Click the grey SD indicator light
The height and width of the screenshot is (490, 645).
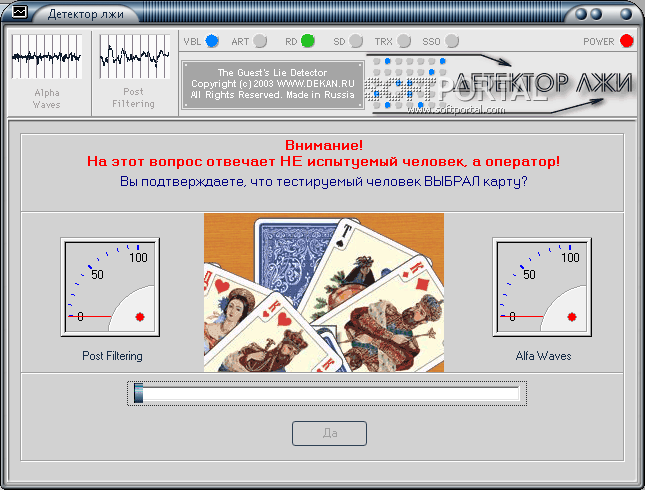tap(356, 41)
